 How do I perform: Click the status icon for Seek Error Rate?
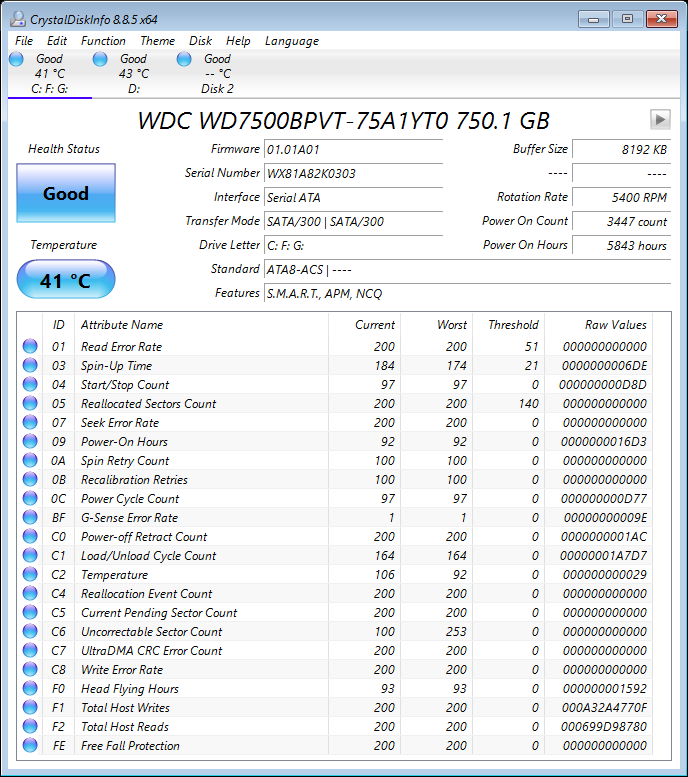point(30,422)
